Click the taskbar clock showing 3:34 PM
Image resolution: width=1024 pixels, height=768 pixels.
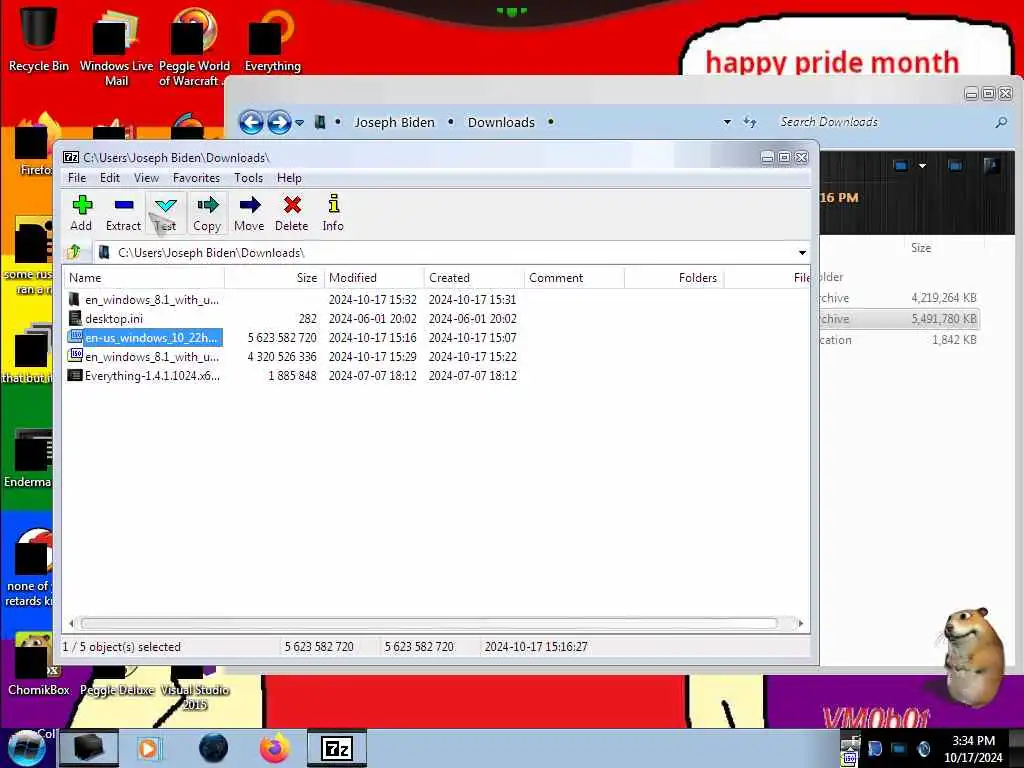tap(973, 749)
